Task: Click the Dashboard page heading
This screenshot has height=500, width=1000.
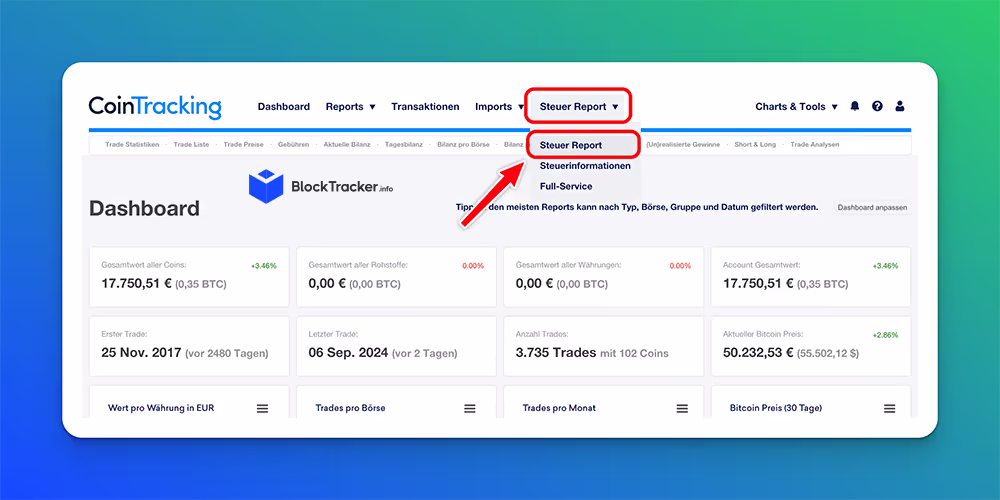Action: point(144,208)
